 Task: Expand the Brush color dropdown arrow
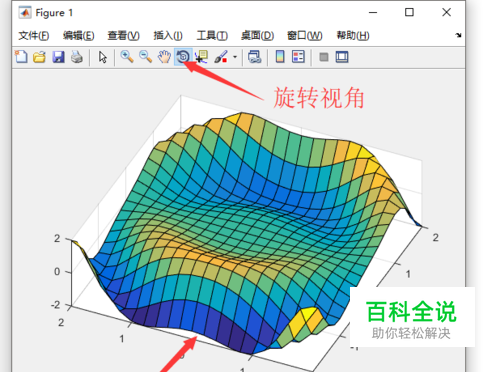(235, 57)
